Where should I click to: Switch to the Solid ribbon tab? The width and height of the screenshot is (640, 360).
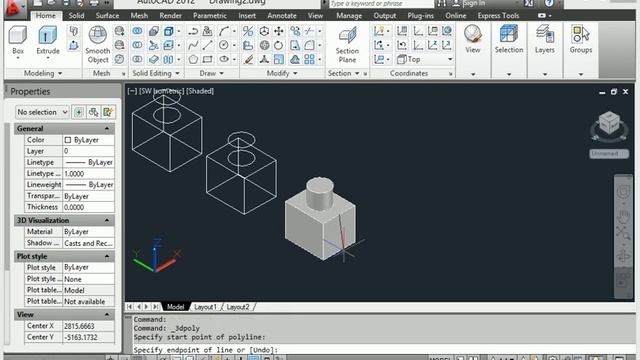[x=76, y=16]
